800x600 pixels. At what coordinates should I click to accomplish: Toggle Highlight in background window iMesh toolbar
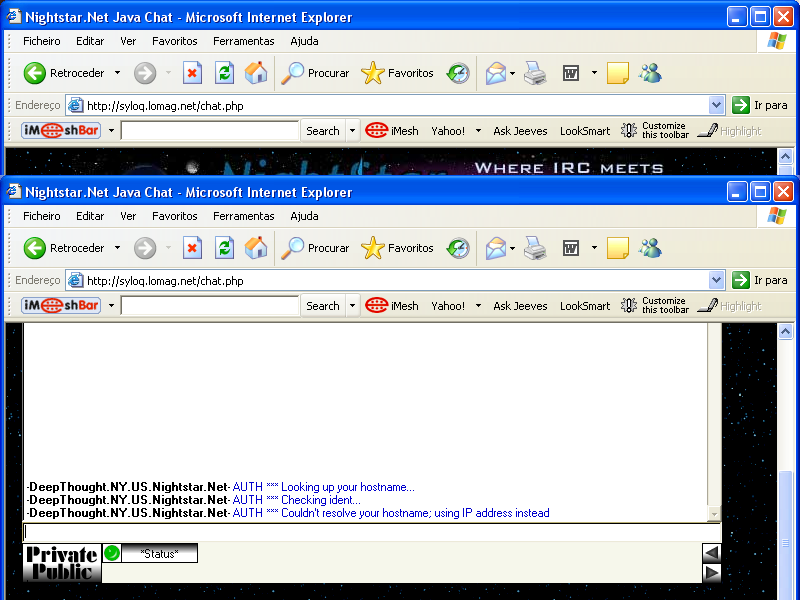[730, 131]
